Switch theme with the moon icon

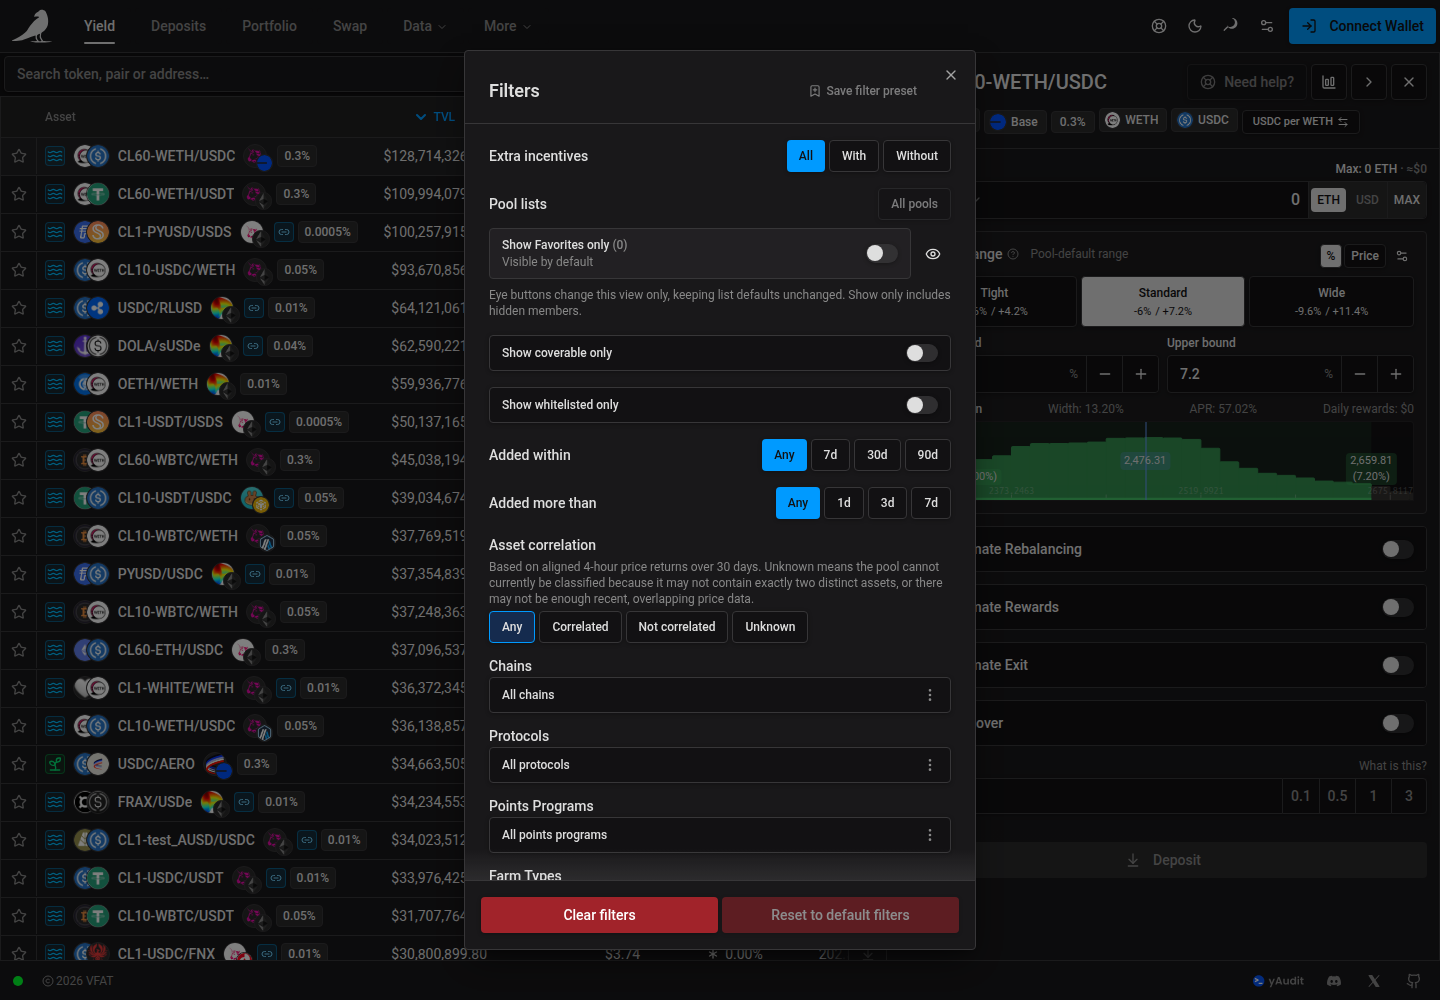click(1195, 26)
